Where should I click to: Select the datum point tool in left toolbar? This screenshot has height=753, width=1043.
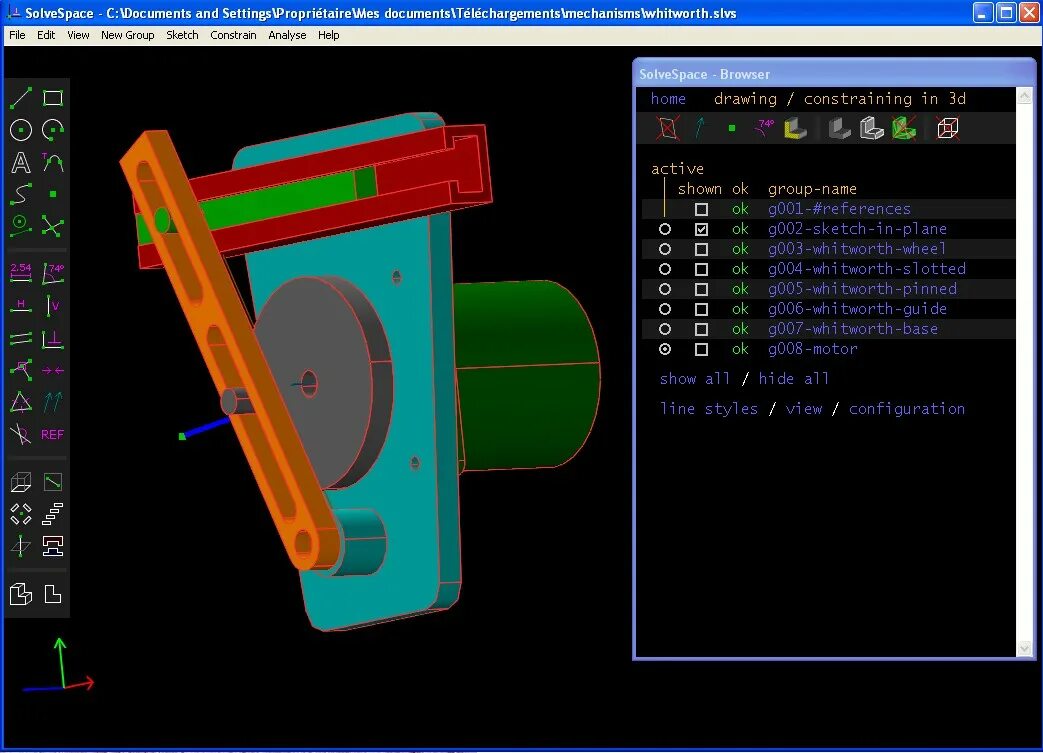(53, 194)
